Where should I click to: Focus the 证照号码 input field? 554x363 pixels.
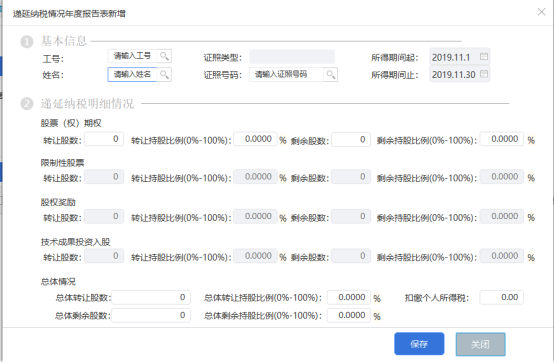(x=286, y=74)
